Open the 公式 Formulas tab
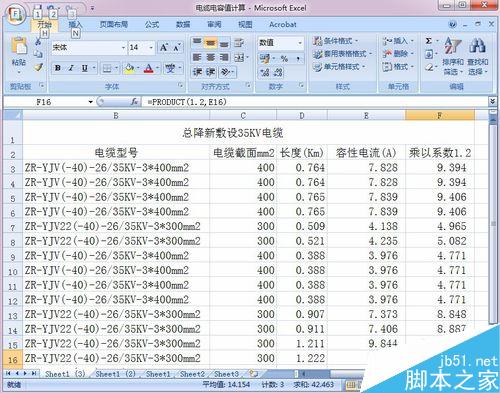 (152, 24)
